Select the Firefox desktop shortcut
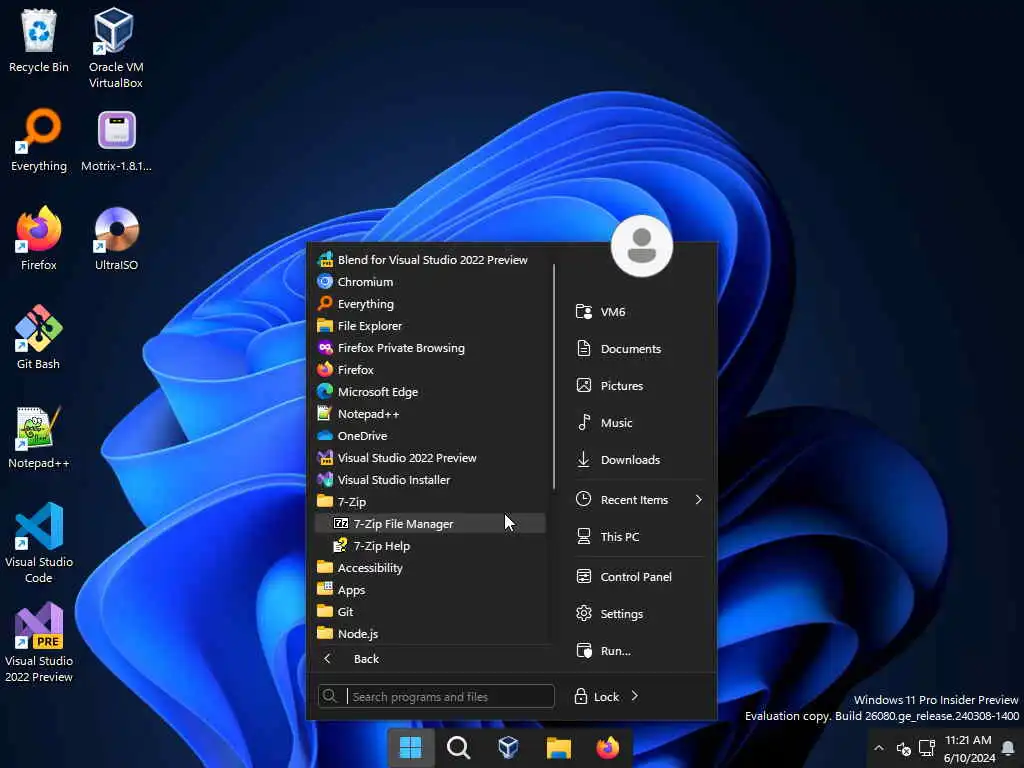This screenshot has width=1024, height=768. (x=39, y=238)
